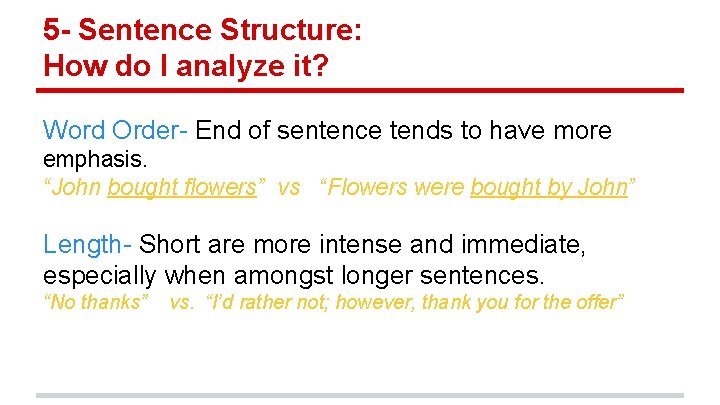This screenshot has width=720, height=405.
Task: Click the "How do I analyze it?" heading
Action: pos(186,65)
